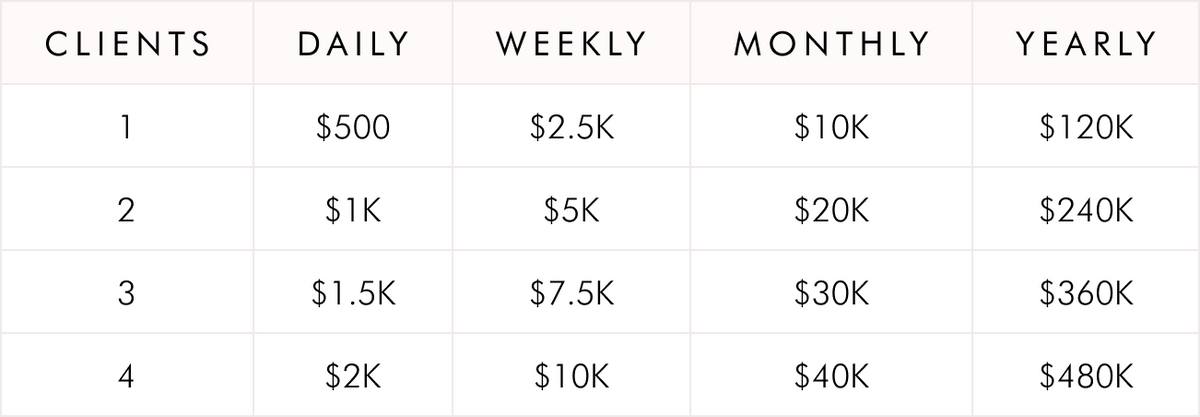Select the MONTHLY column header
1200x417 pixels.
point(832,44)
